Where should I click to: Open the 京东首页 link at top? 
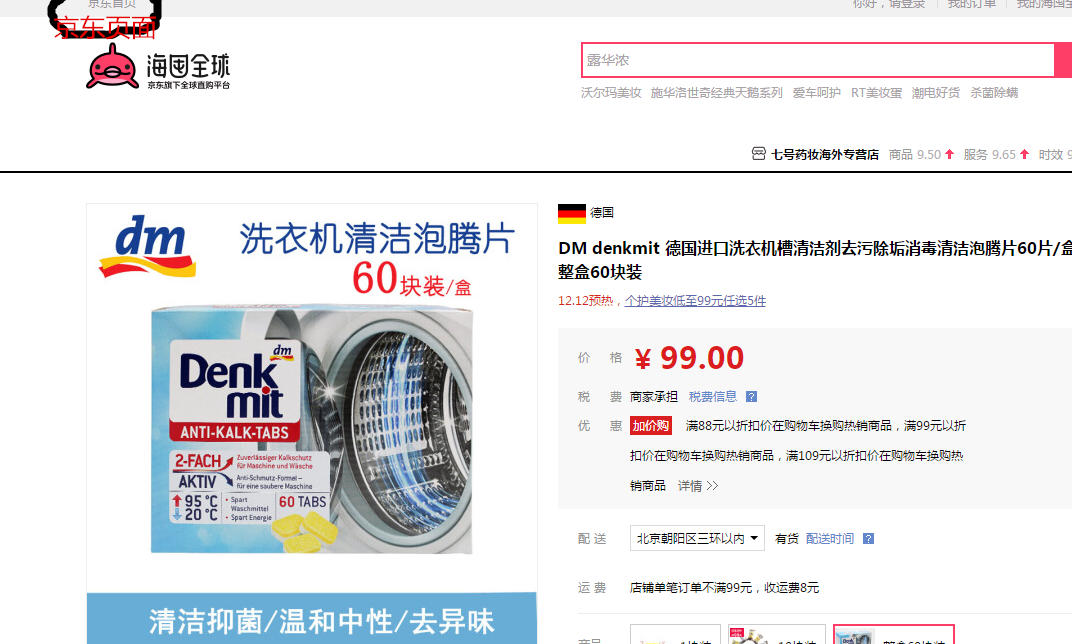112,4
